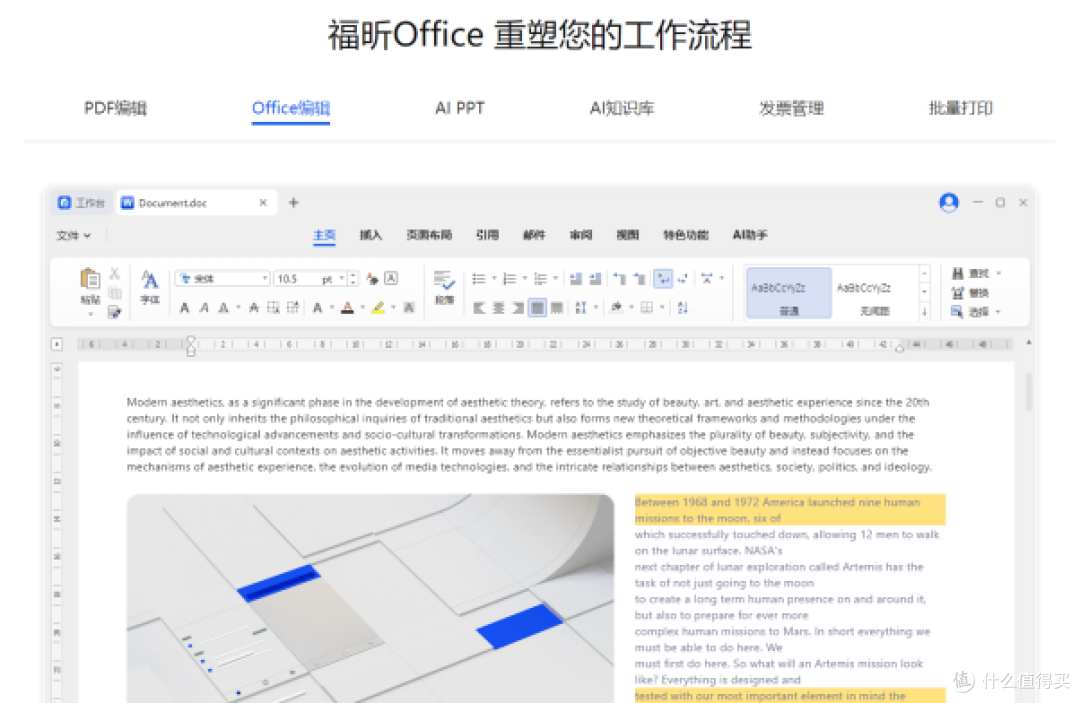Click the first-line indent ruler marker
Image resolution: width=1080 pixels, height=703 pixels.
pos(191,339)
